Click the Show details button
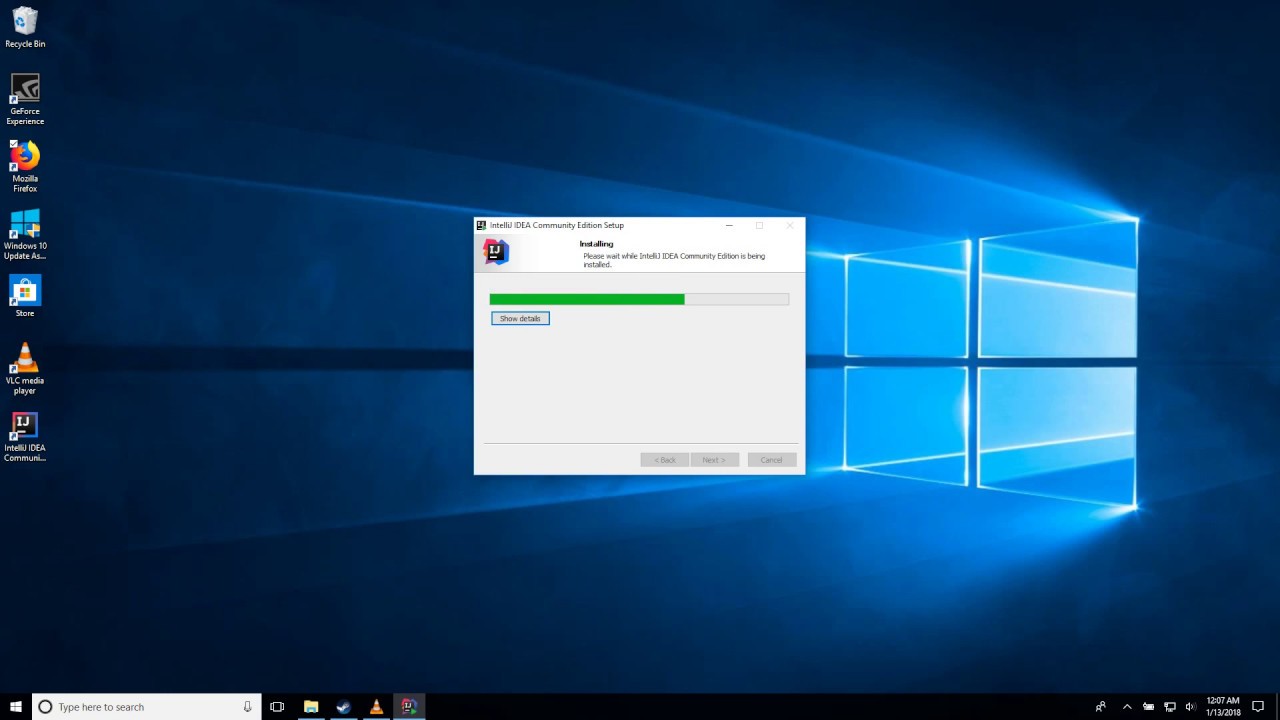Screen dimensions: 1280x720 click(x=520, y=318)
